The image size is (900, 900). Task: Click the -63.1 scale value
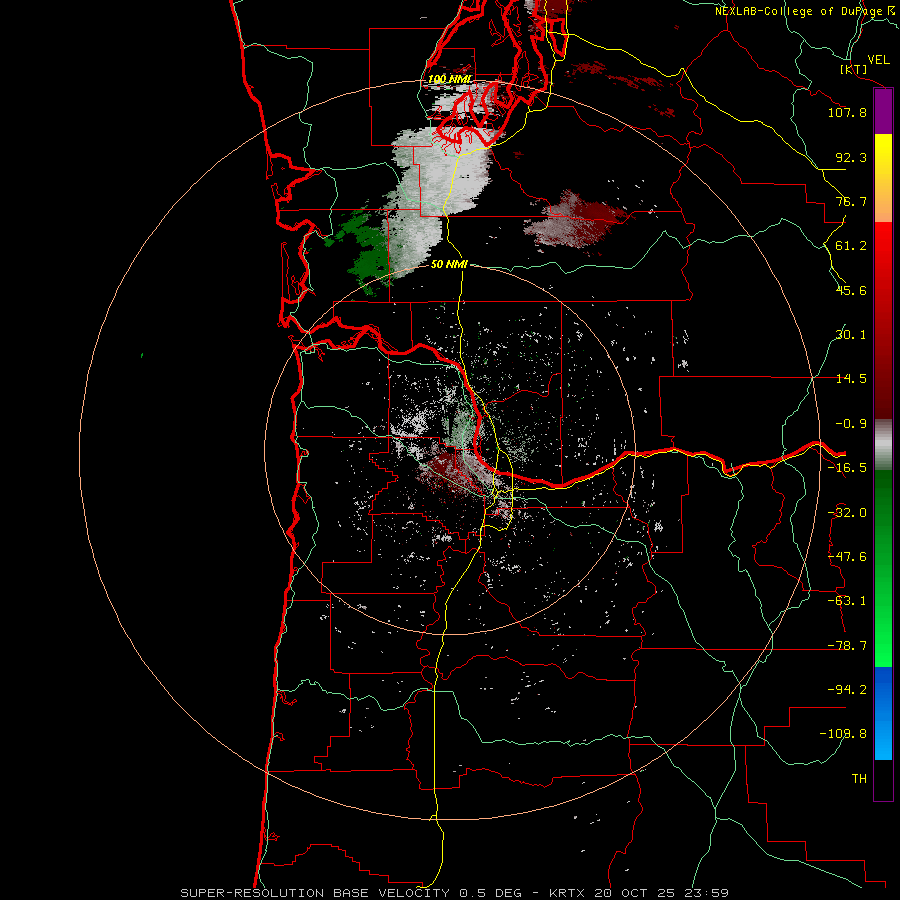(847, 601)
